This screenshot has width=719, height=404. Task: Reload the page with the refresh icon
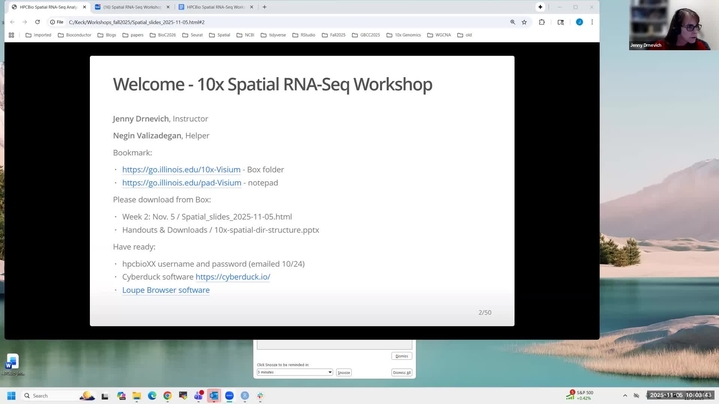37,22
